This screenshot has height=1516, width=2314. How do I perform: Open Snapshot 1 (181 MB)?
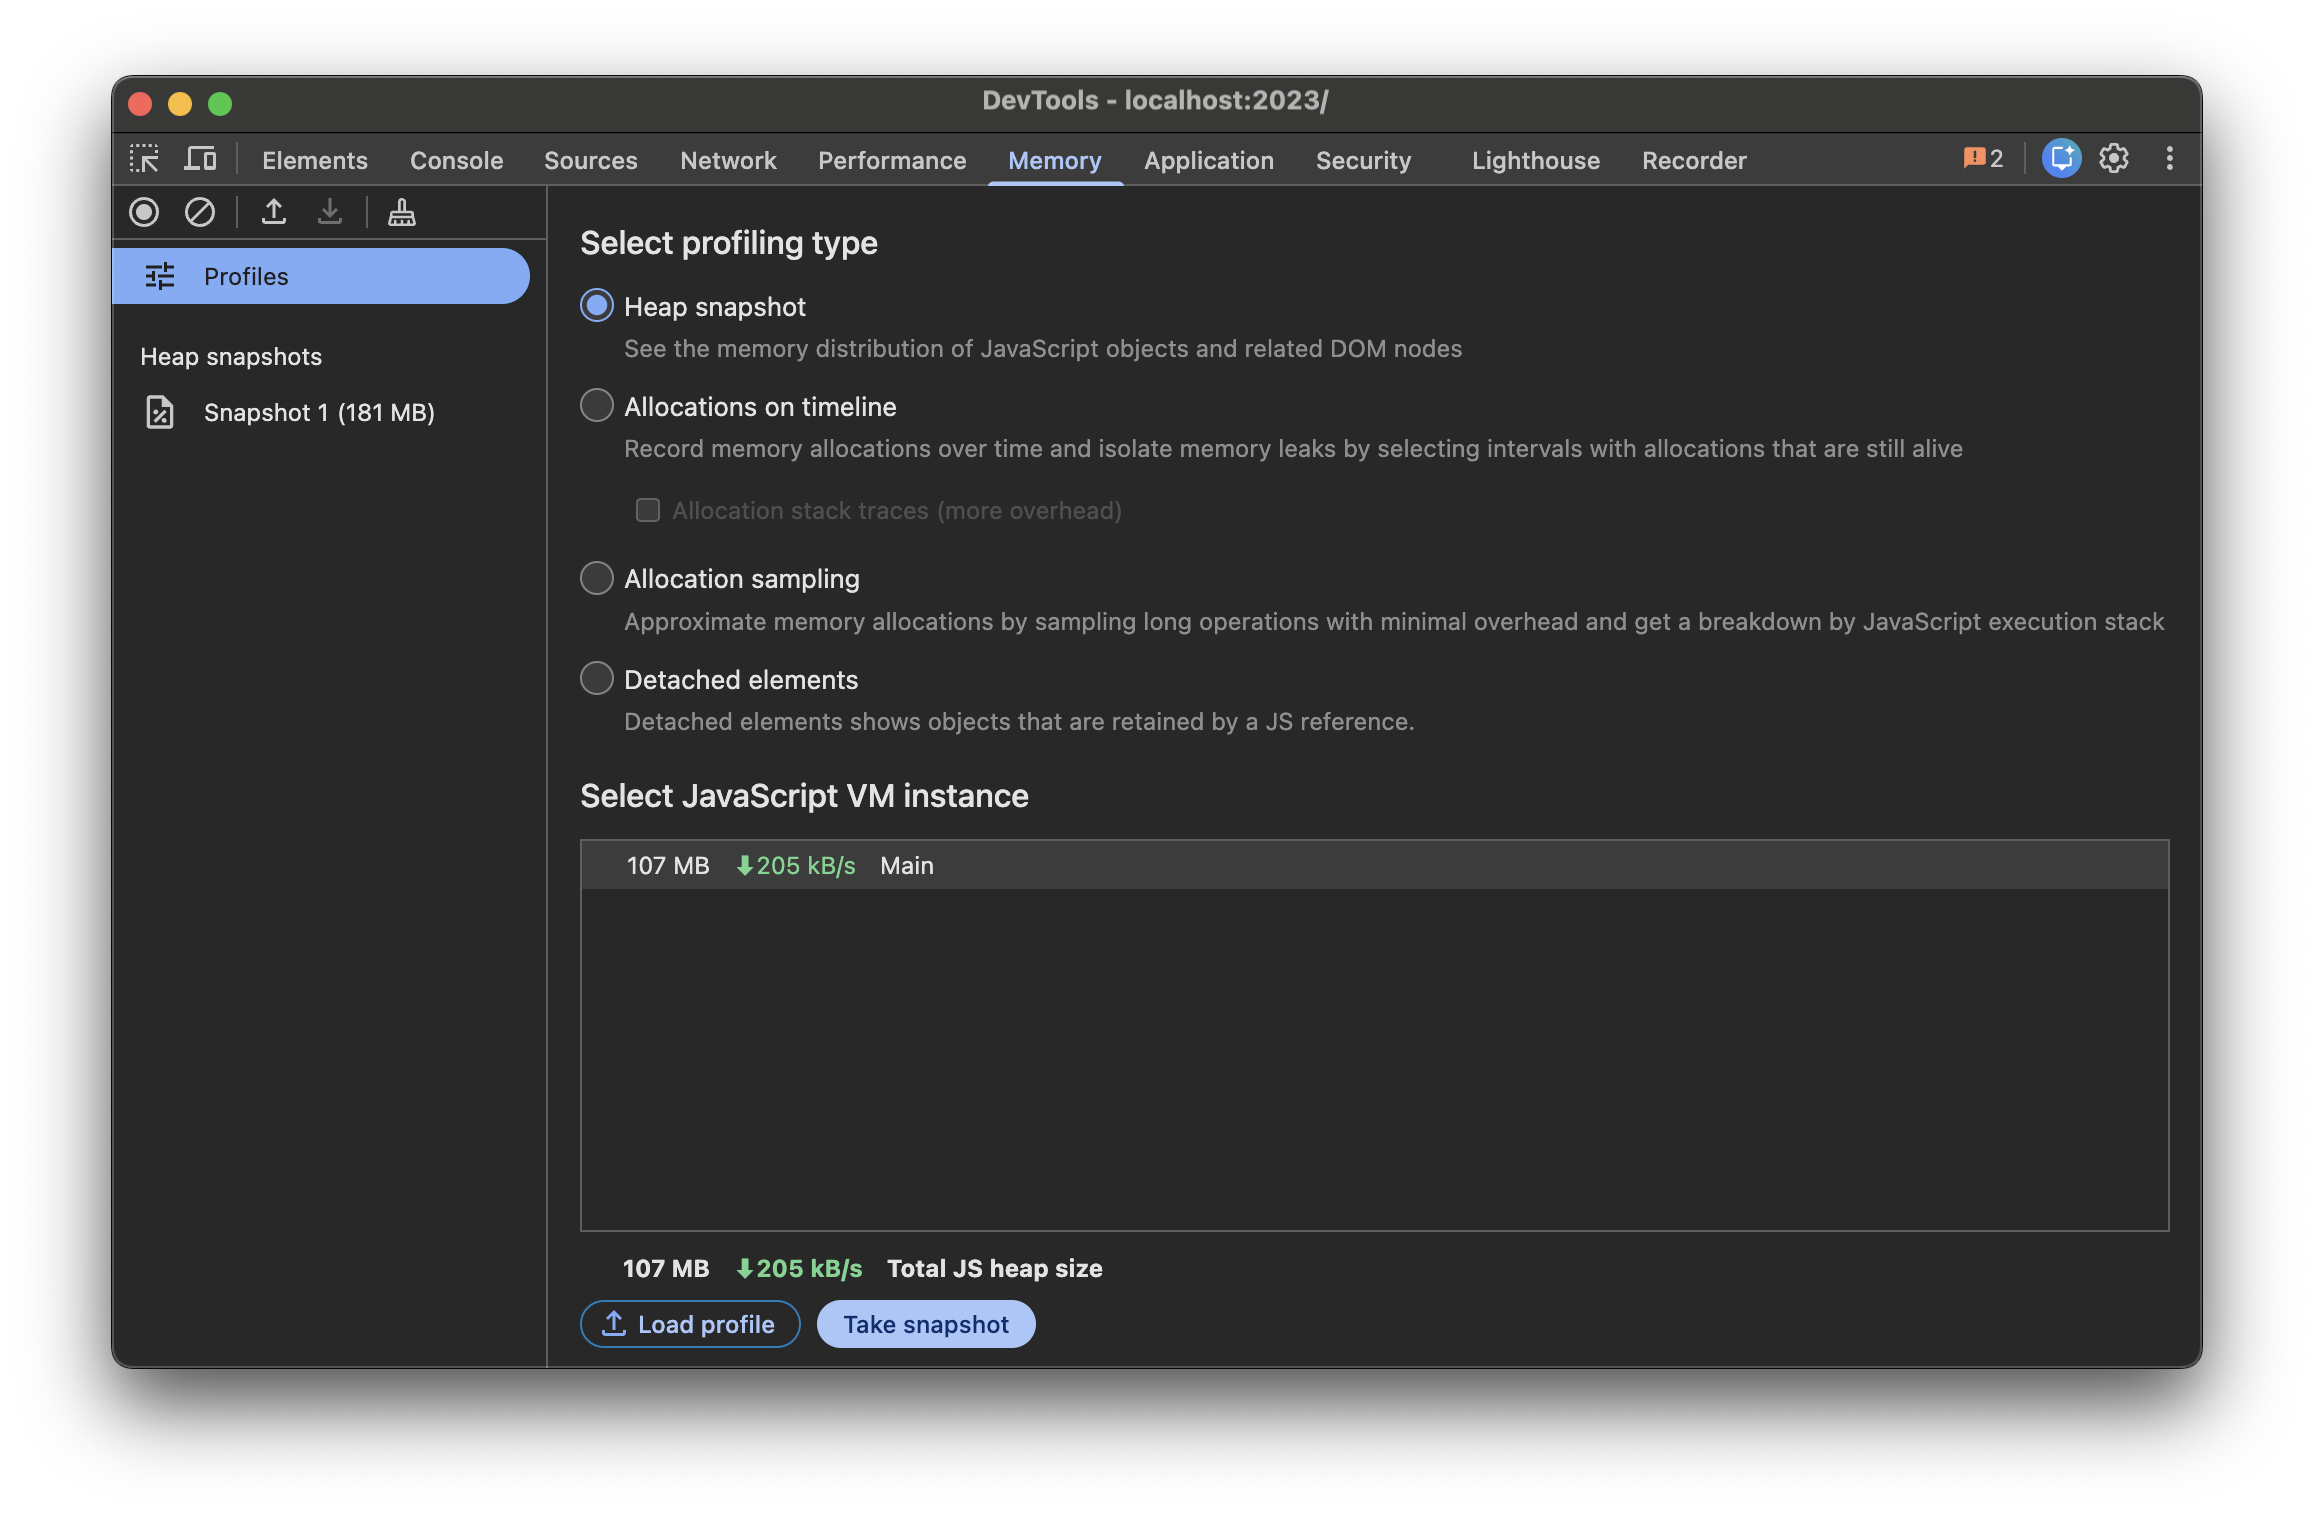(319, 412)
